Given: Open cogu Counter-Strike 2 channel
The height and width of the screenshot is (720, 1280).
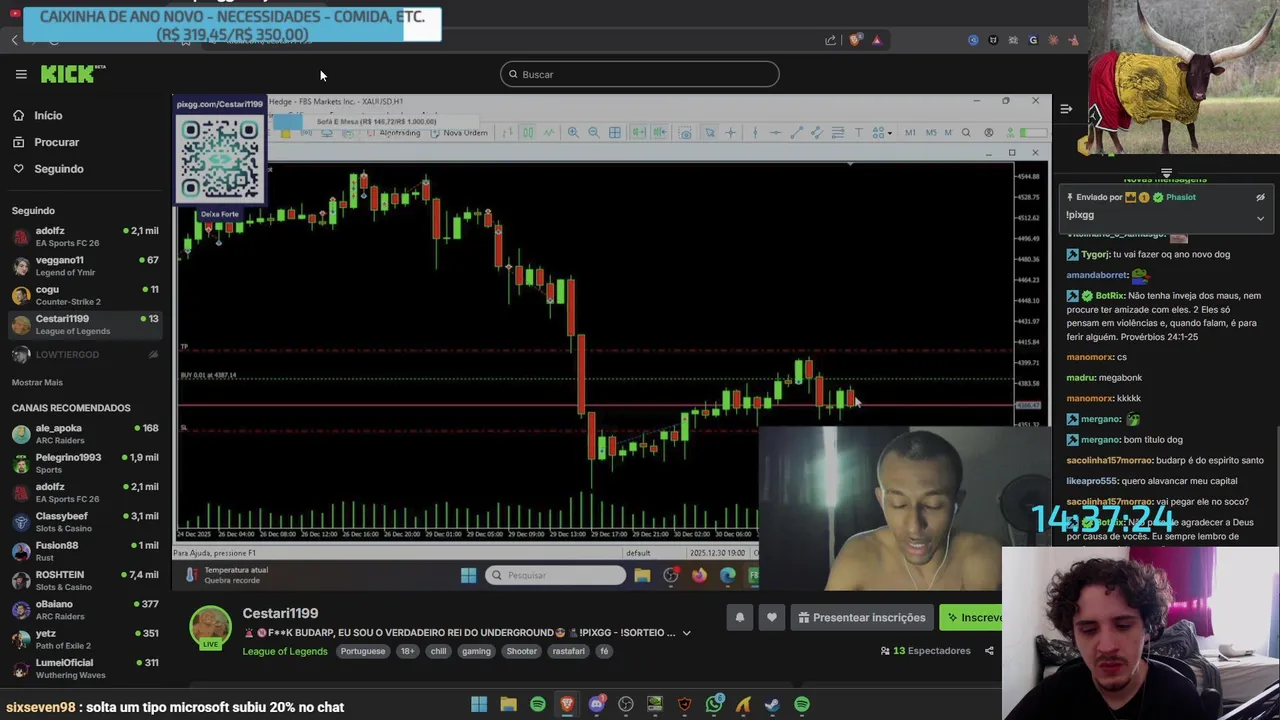Looking at the screenshot, I should (x=85, y=295).
